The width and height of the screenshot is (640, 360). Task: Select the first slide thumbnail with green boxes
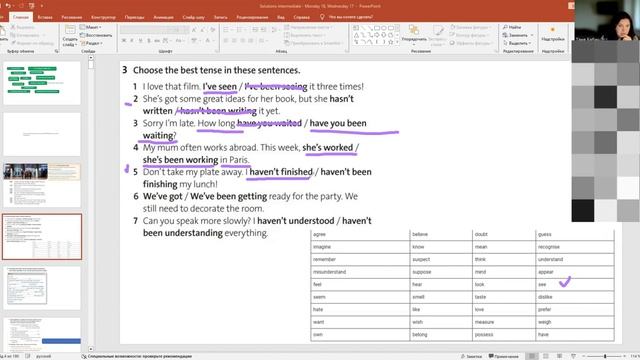click(x=42, y=83)
